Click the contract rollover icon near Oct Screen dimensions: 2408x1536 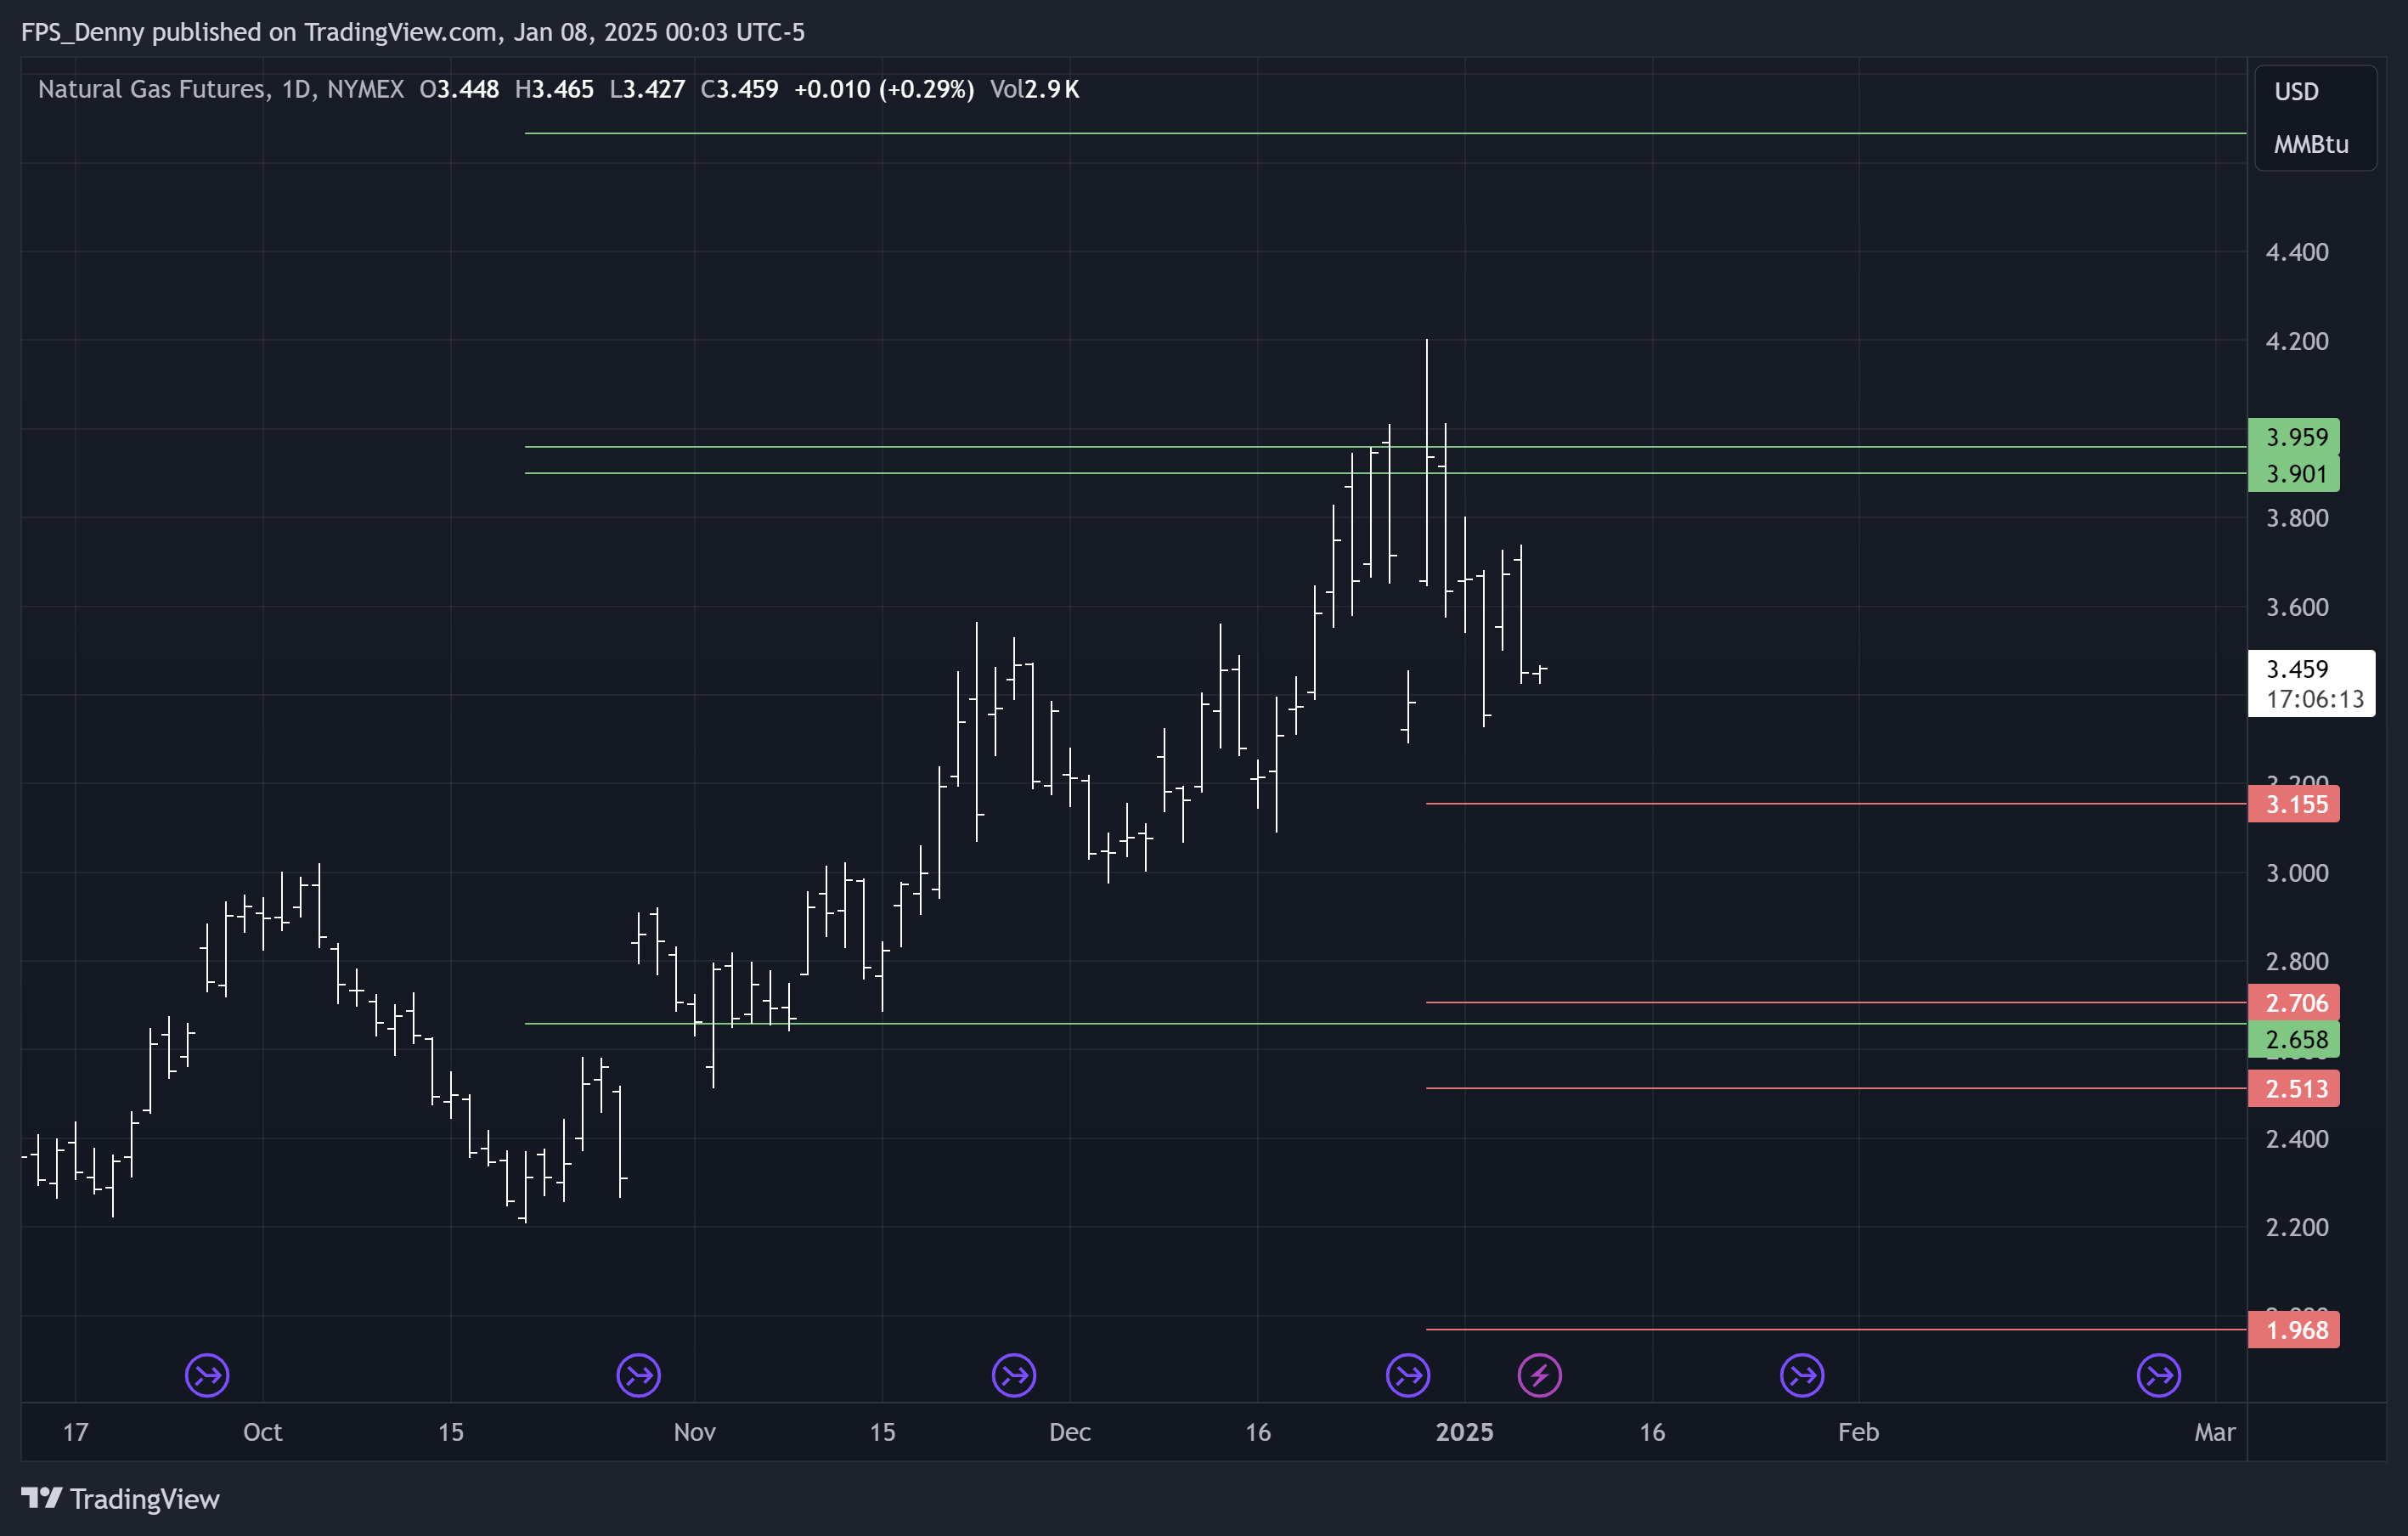pos(207,1376)
